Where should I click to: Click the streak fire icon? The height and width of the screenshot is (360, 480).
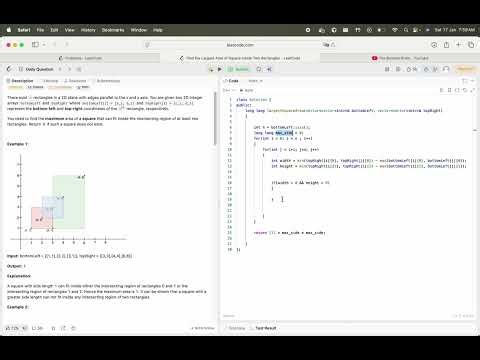(x=411, y=69)
